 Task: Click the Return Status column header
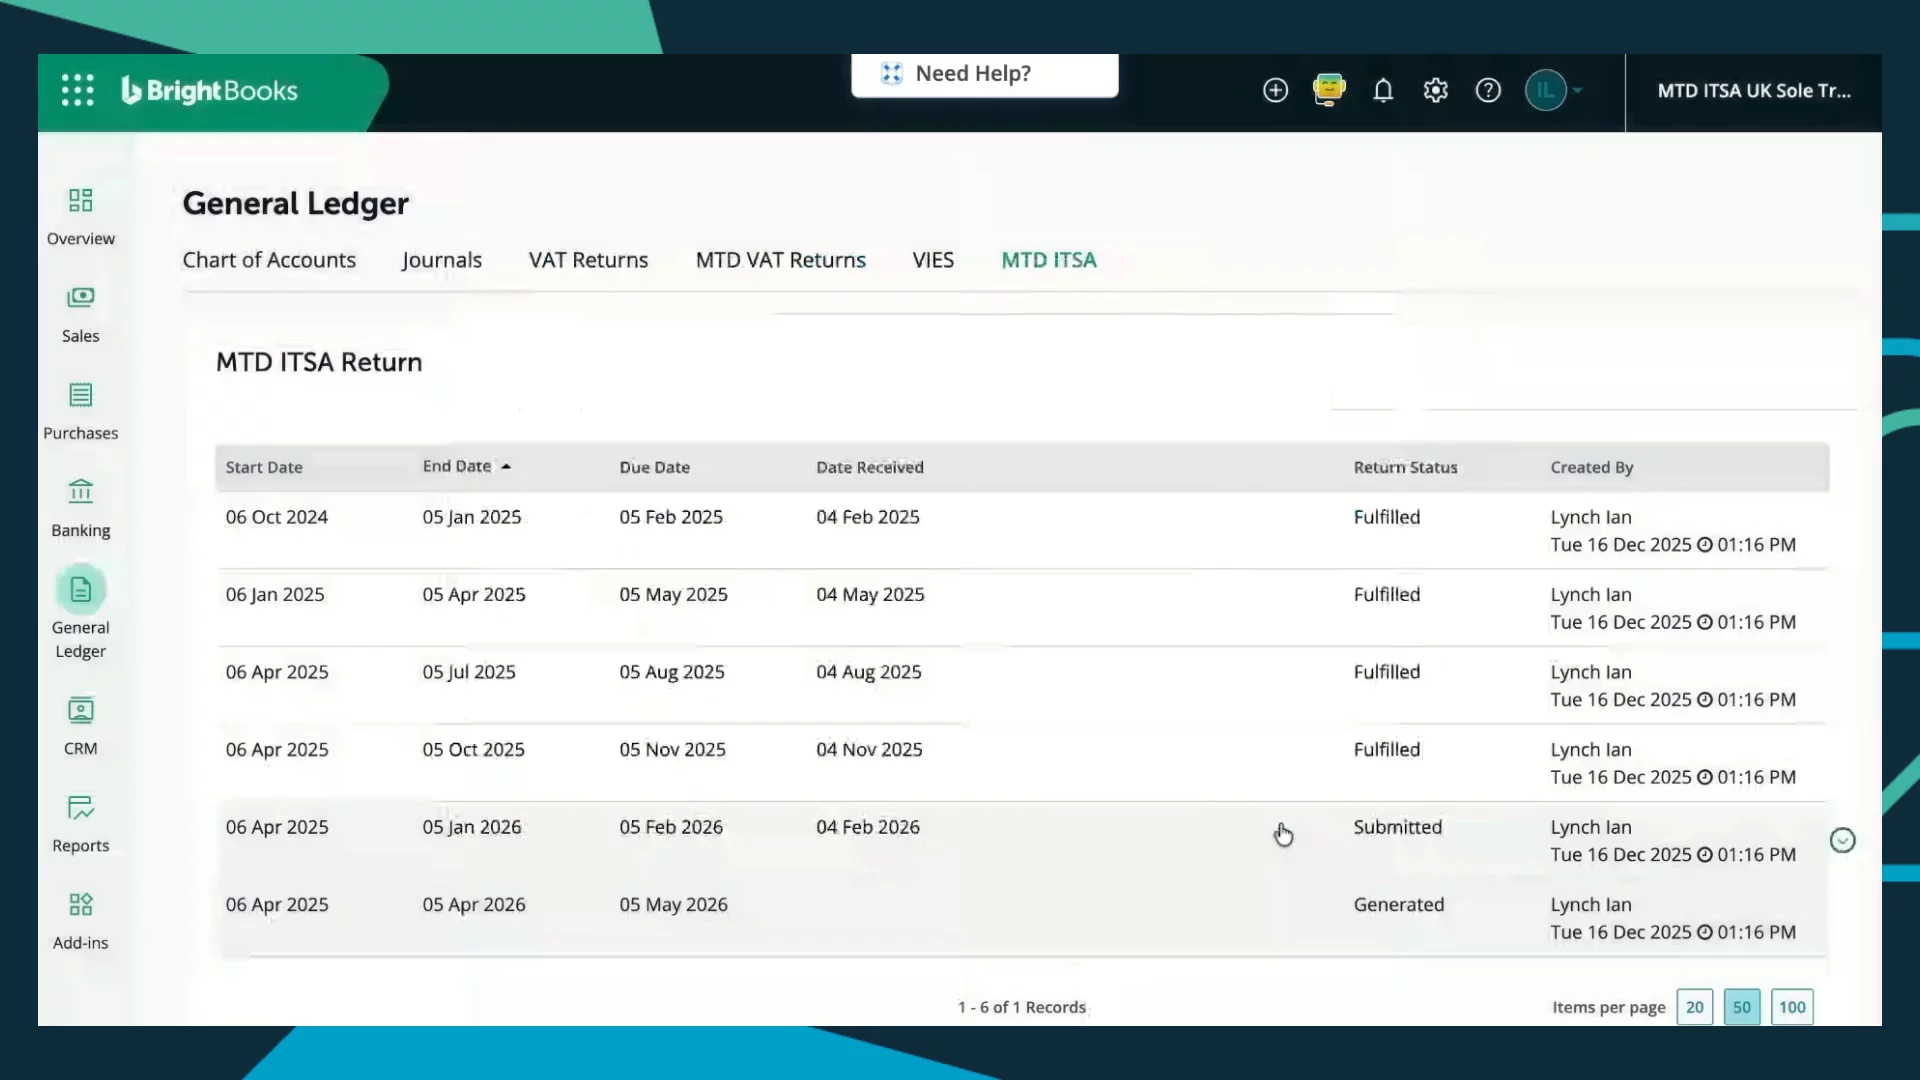[x=1405, y=467]
